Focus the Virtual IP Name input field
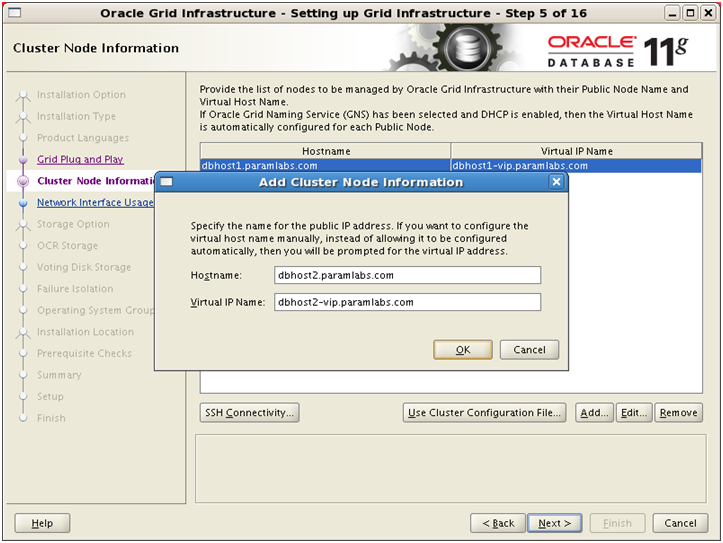The image size is (723, 543). pyautogui.click(x=407, y=302)
